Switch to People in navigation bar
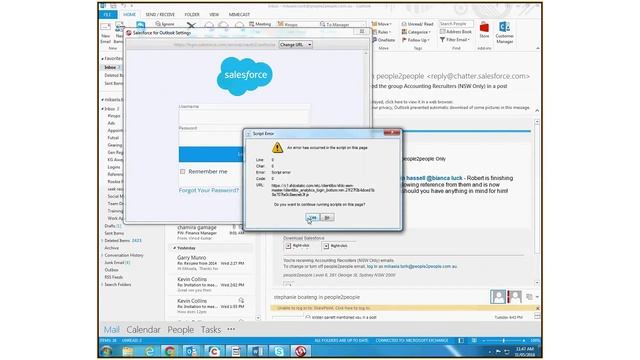Image resolution: width=640 pixels, height=360 pixels. pyautogui.click(x=180, y=329)
